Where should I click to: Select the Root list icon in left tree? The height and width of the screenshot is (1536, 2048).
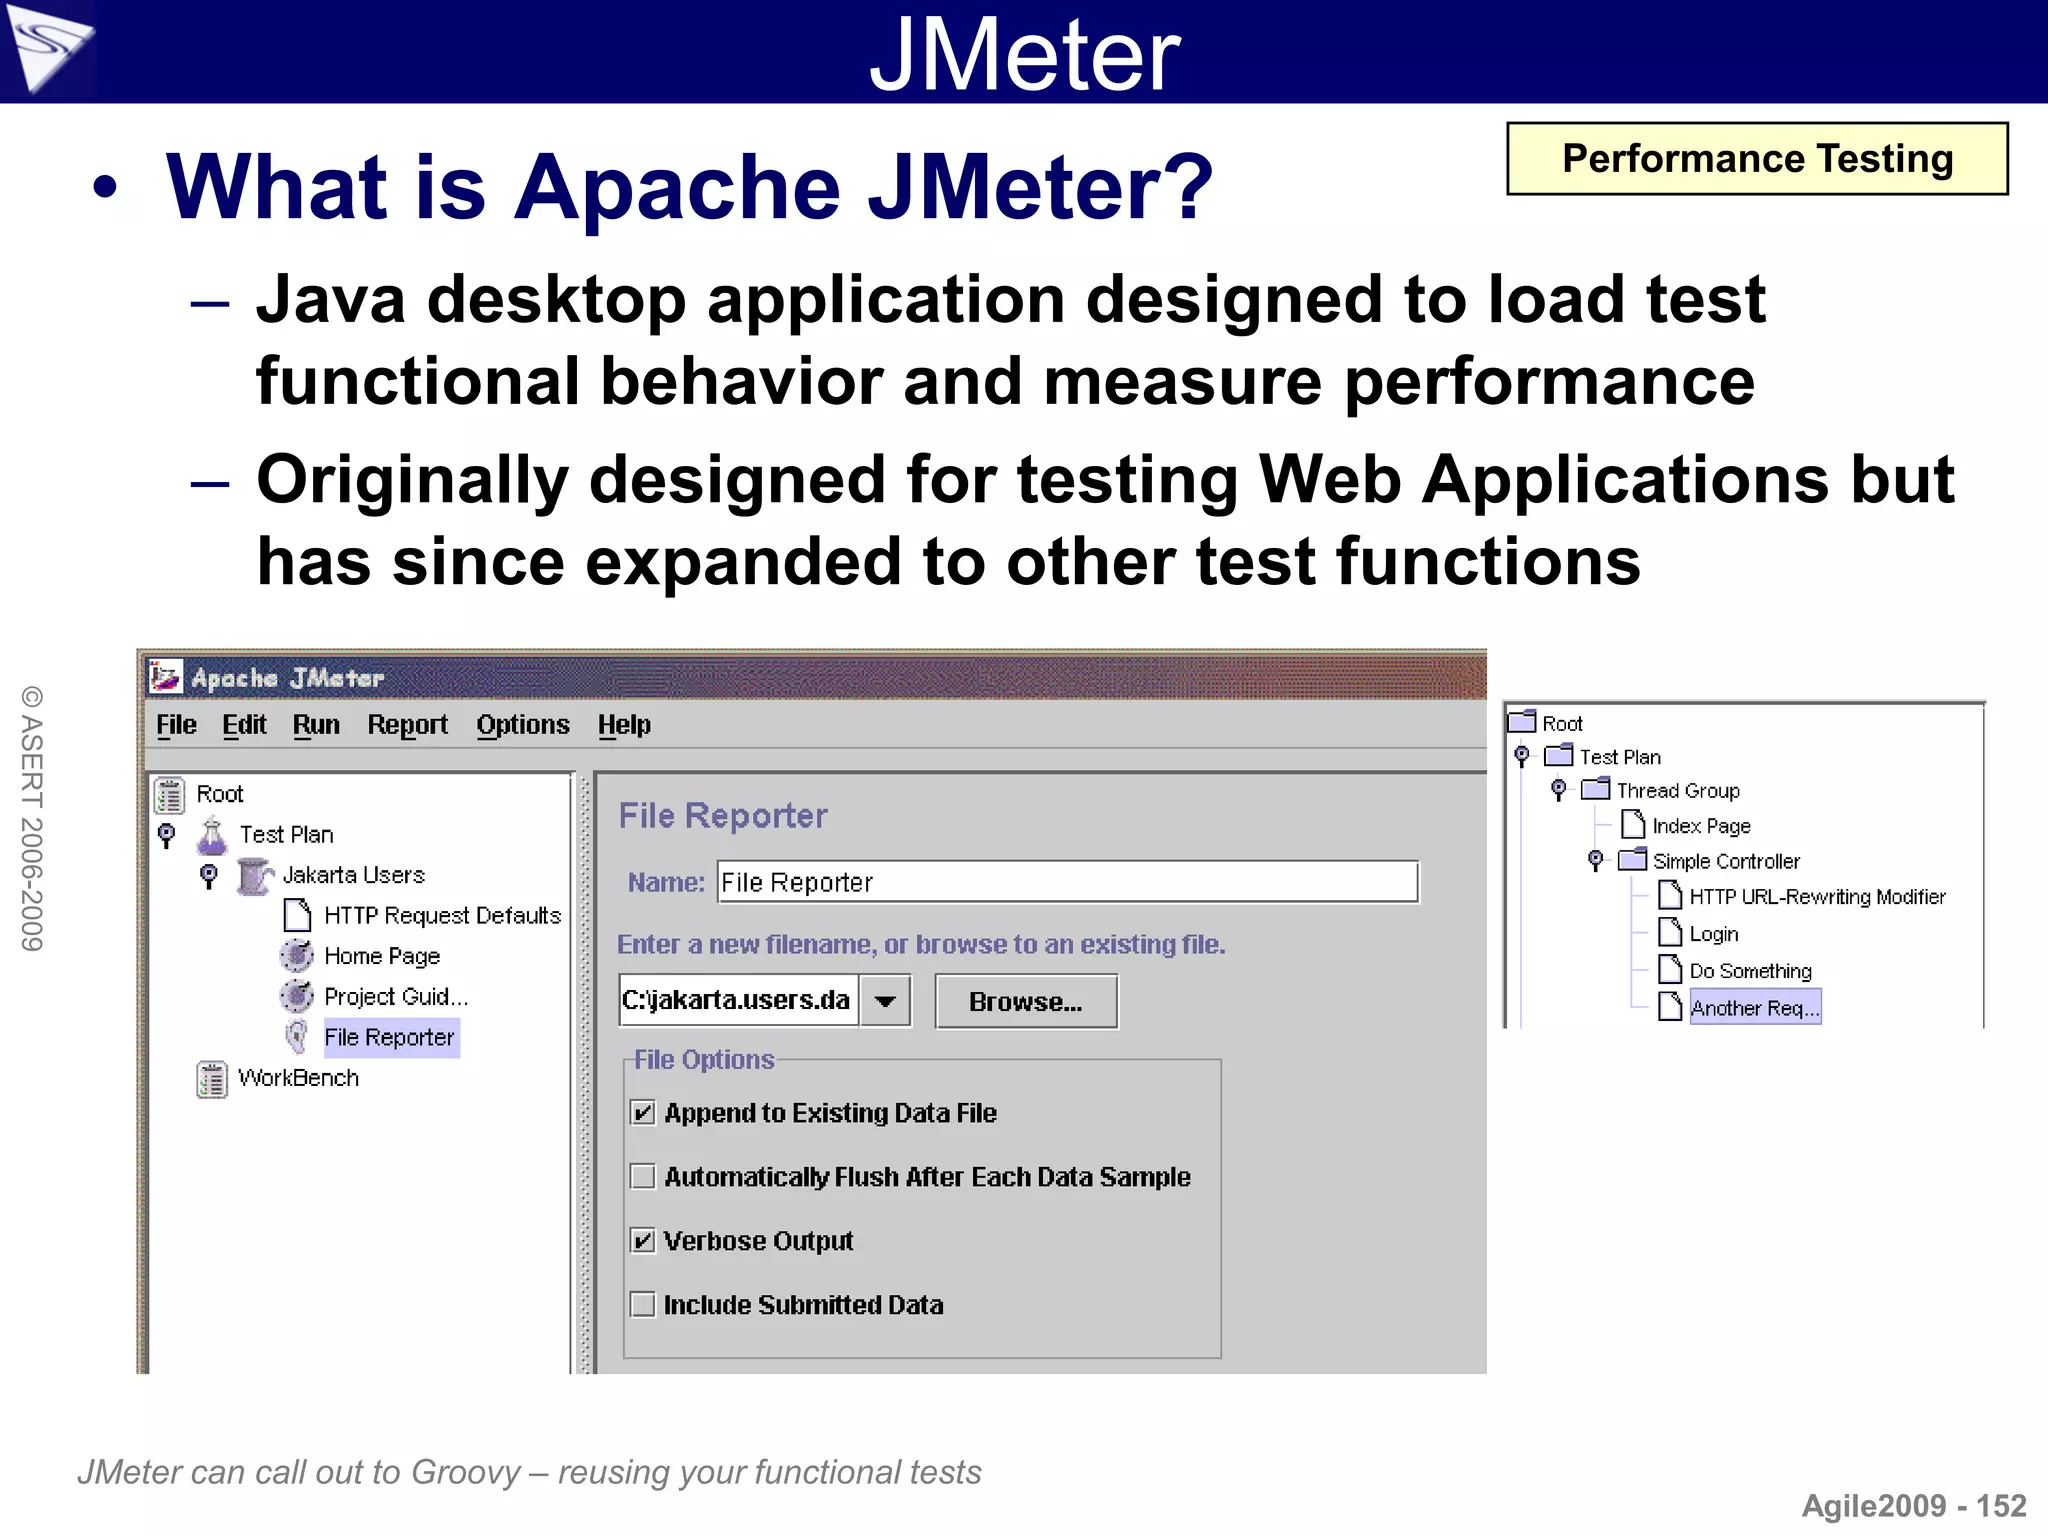coord(170,795)
